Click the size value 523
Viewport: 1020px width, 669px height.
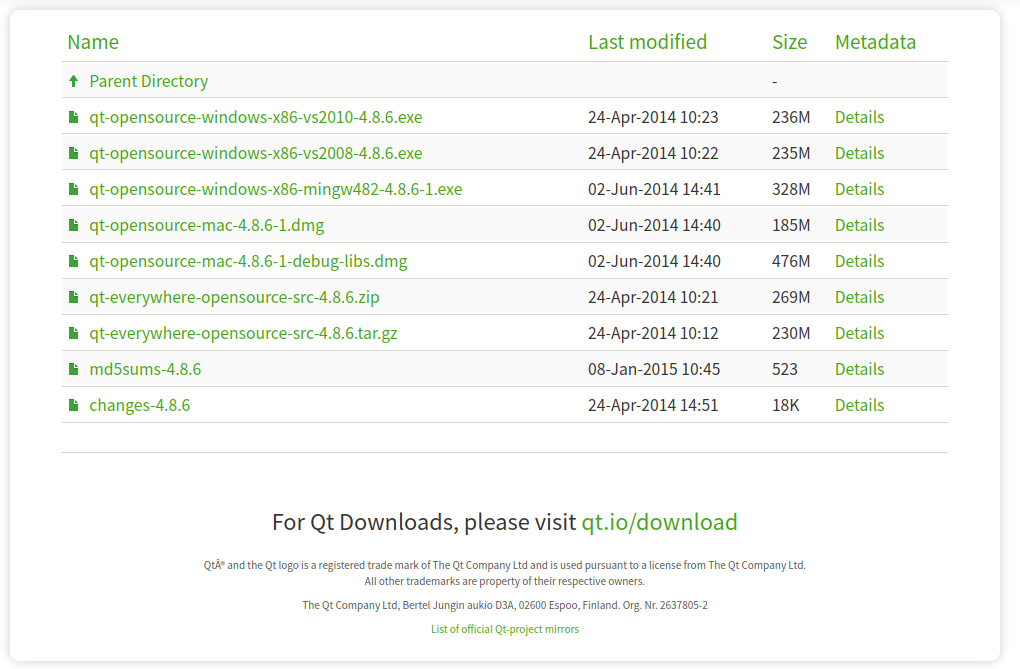pyautogui.click(x=785, y=369)
